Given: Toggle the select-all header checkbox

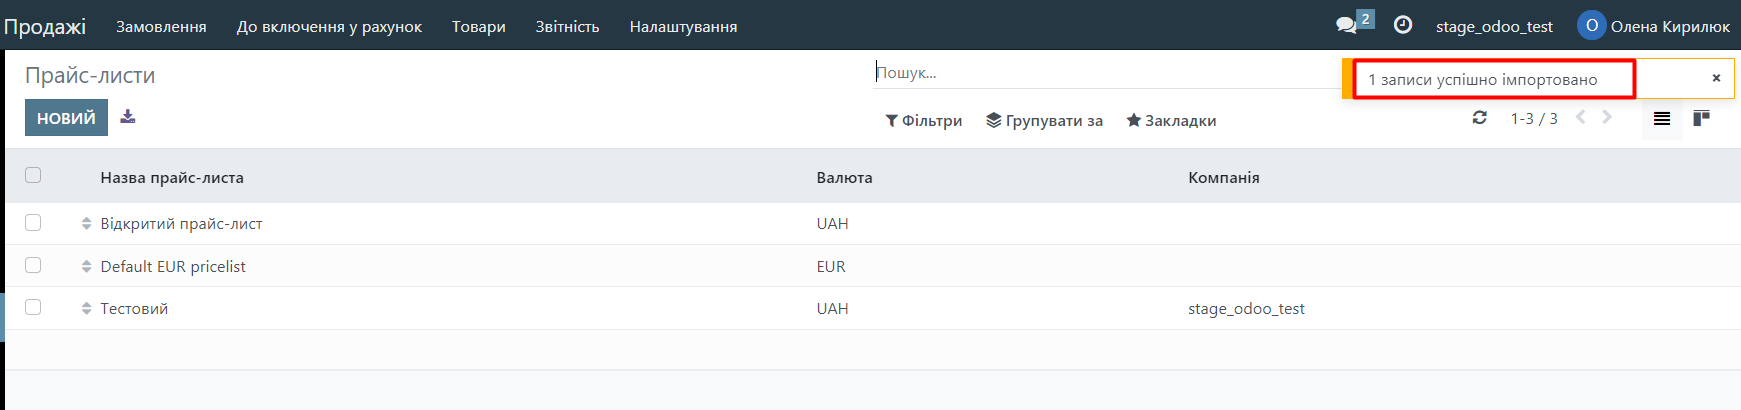Looking at the screenshot, I should (33, 175).
